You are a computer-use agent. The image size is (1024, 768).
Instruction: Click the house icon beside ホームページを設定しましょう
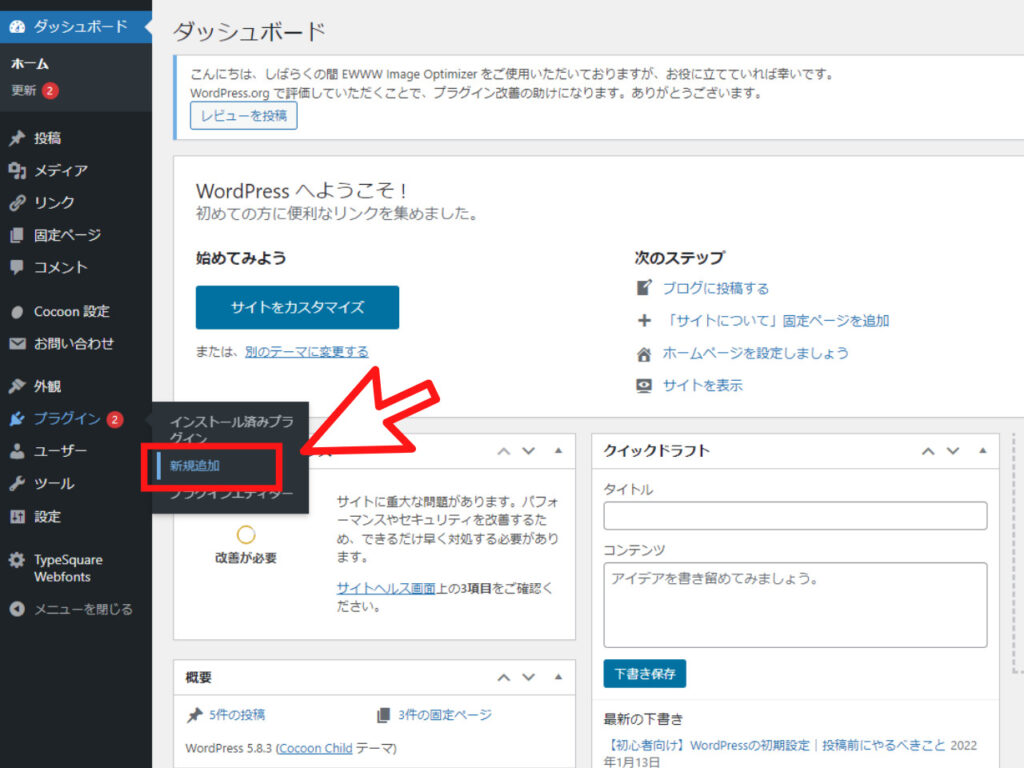[644, 354]
